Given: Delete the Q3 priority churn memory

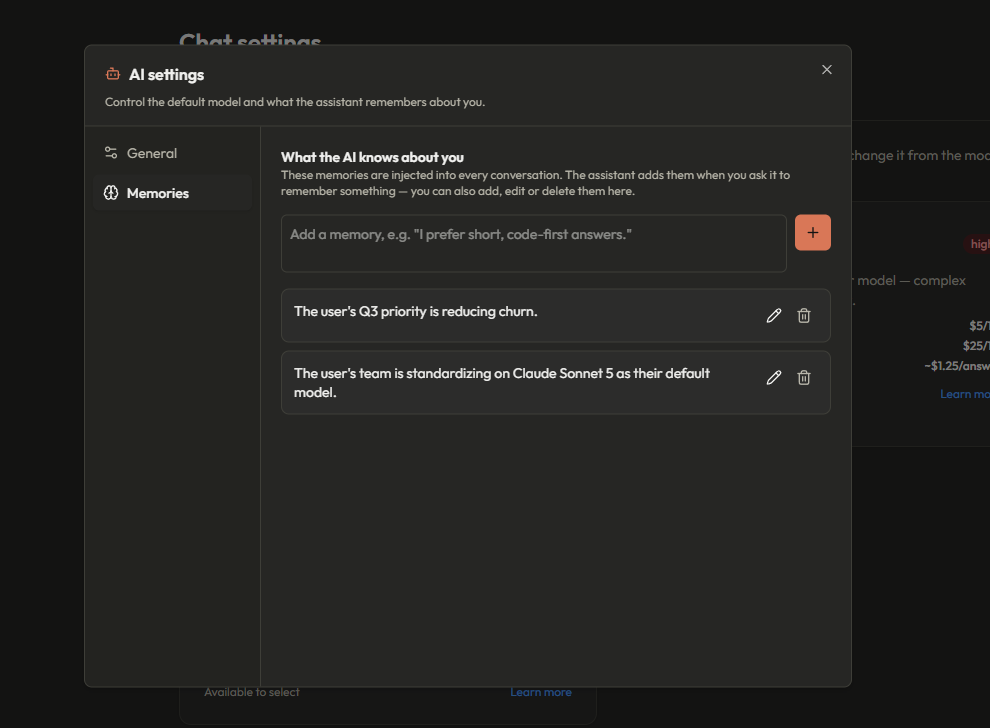Looking at the screenshot, I should coord(804,315).
